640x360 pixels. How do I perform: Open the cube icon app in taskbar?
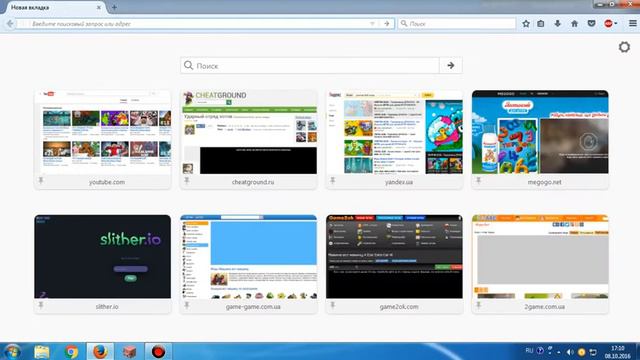click(129, 351)
